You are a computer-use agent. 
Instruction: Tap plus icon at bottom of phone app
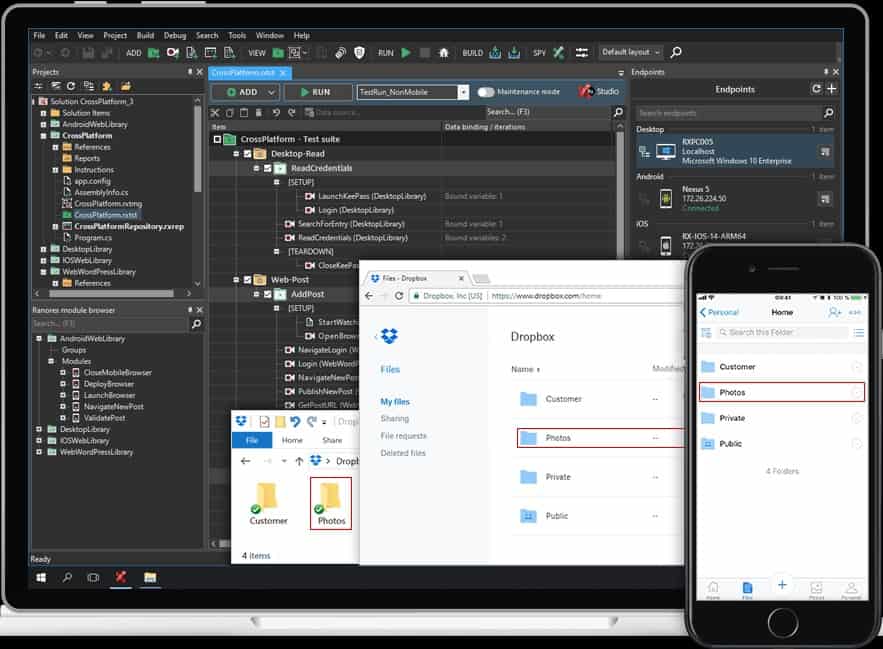tap(782, 585)
